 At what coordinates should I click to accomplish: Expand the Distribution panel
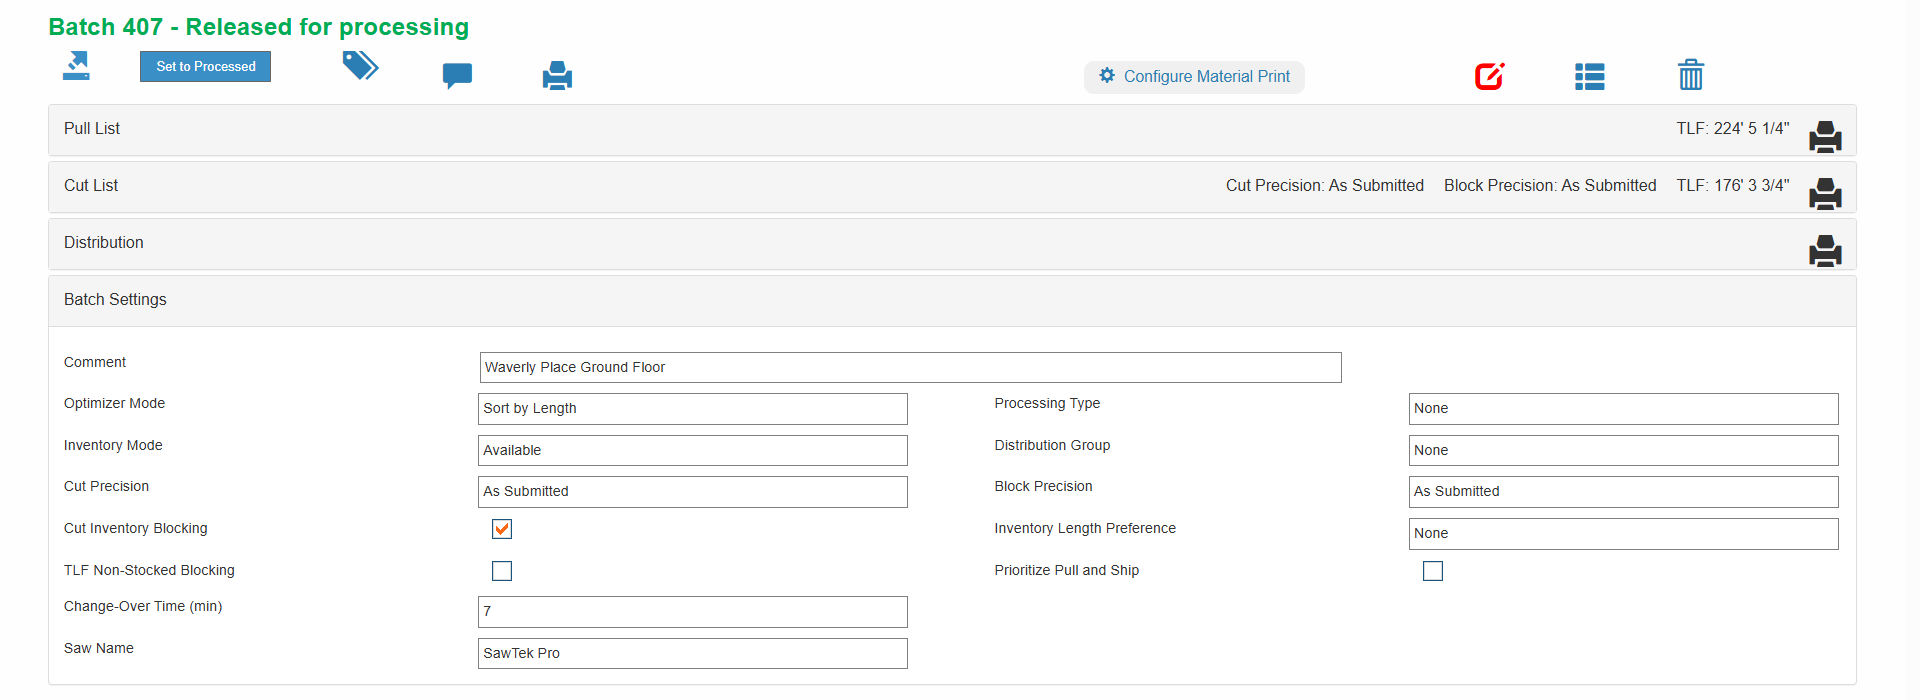pos(104,243)
